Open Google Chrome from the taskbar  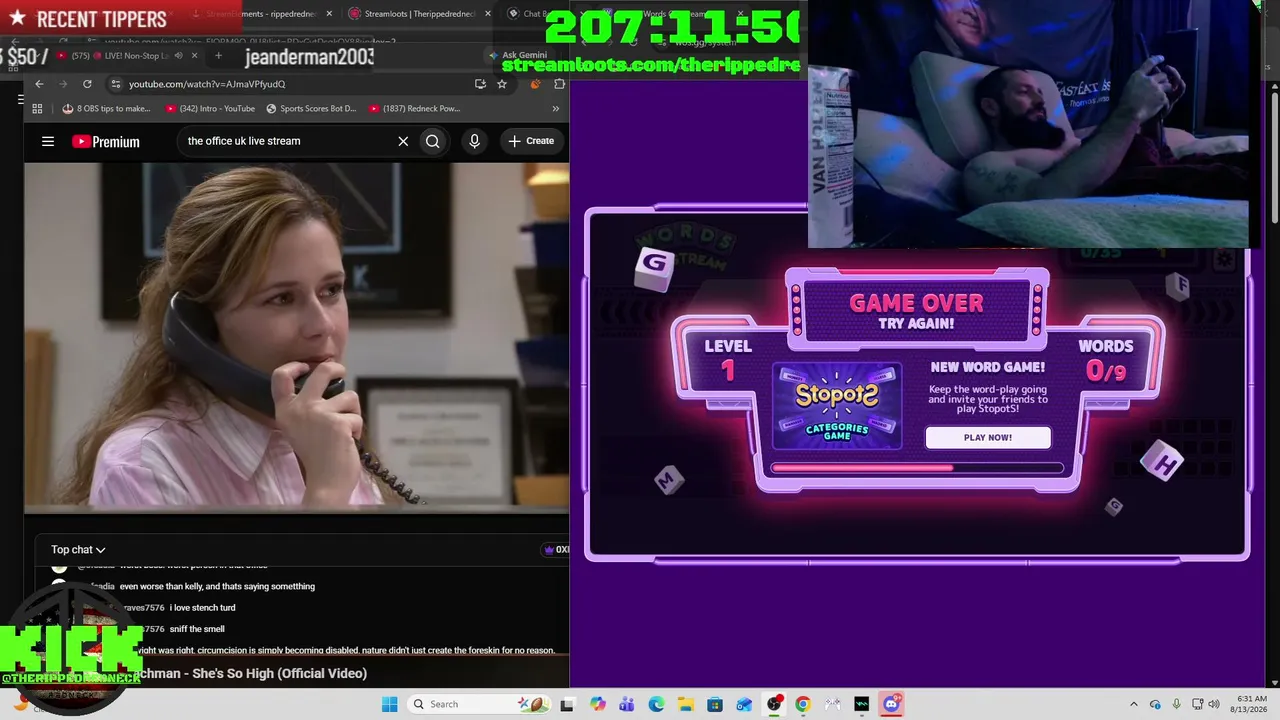(x=802, y=704)
